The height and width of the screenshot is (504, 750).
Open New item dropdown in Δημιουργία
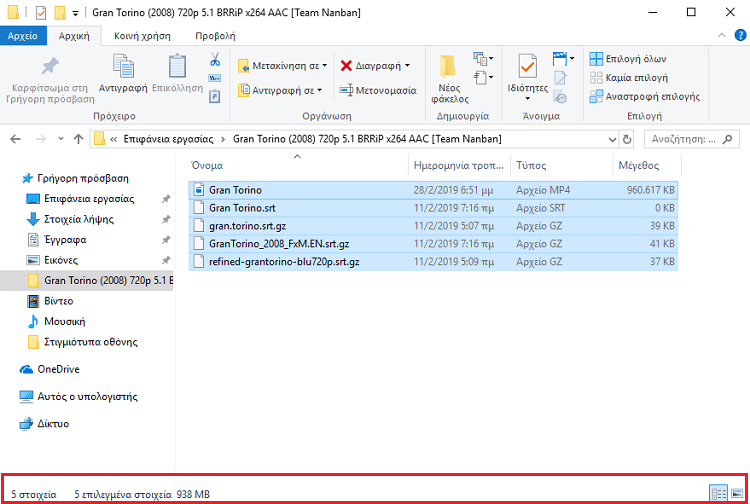tap(483, 59)
